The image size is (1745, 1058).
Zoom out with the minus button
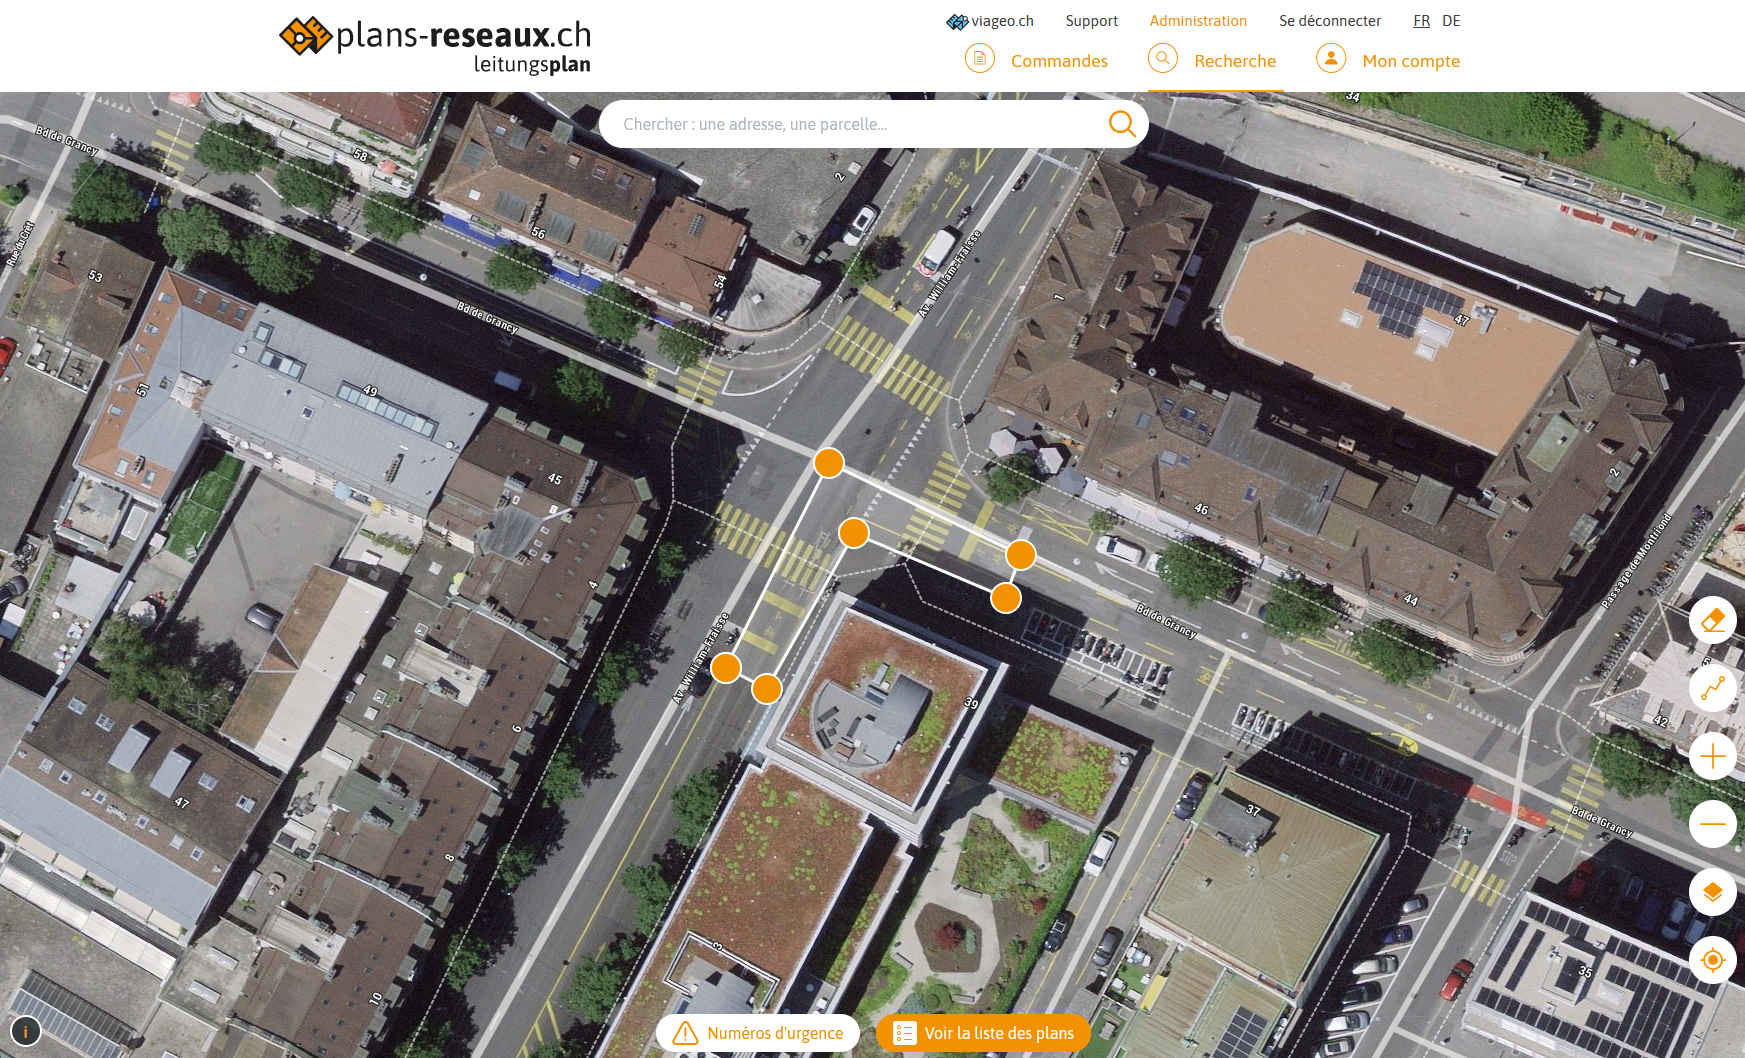point(1712,824)
